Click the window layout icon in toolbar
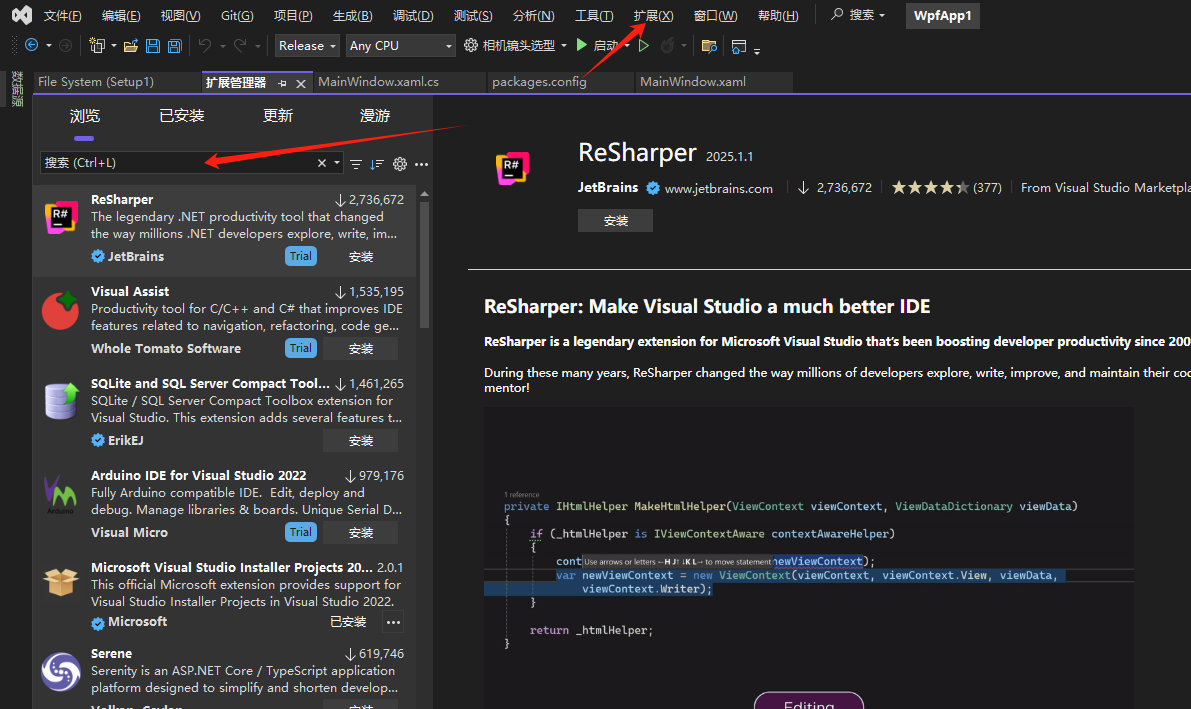1191x709 pixels. (x=738, y=46)
